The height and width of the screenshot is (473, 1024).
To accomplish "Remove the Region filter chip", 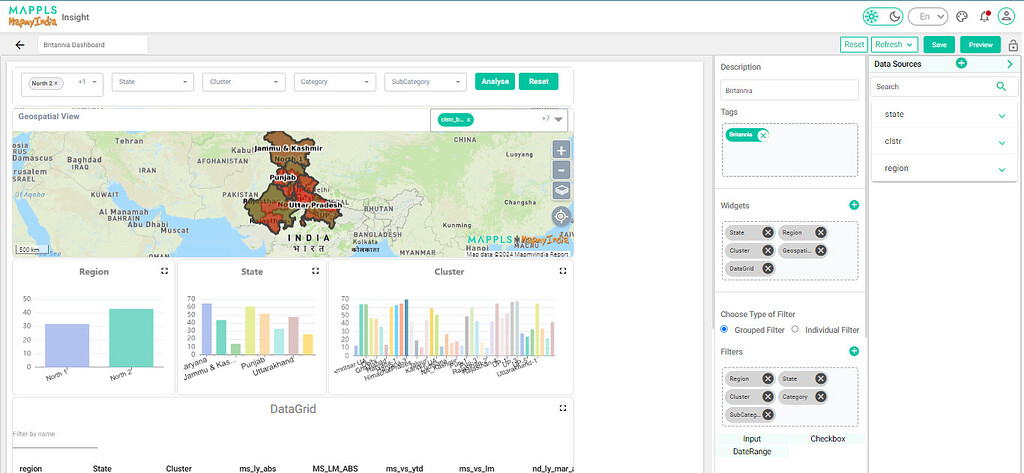I will [767, 379].
